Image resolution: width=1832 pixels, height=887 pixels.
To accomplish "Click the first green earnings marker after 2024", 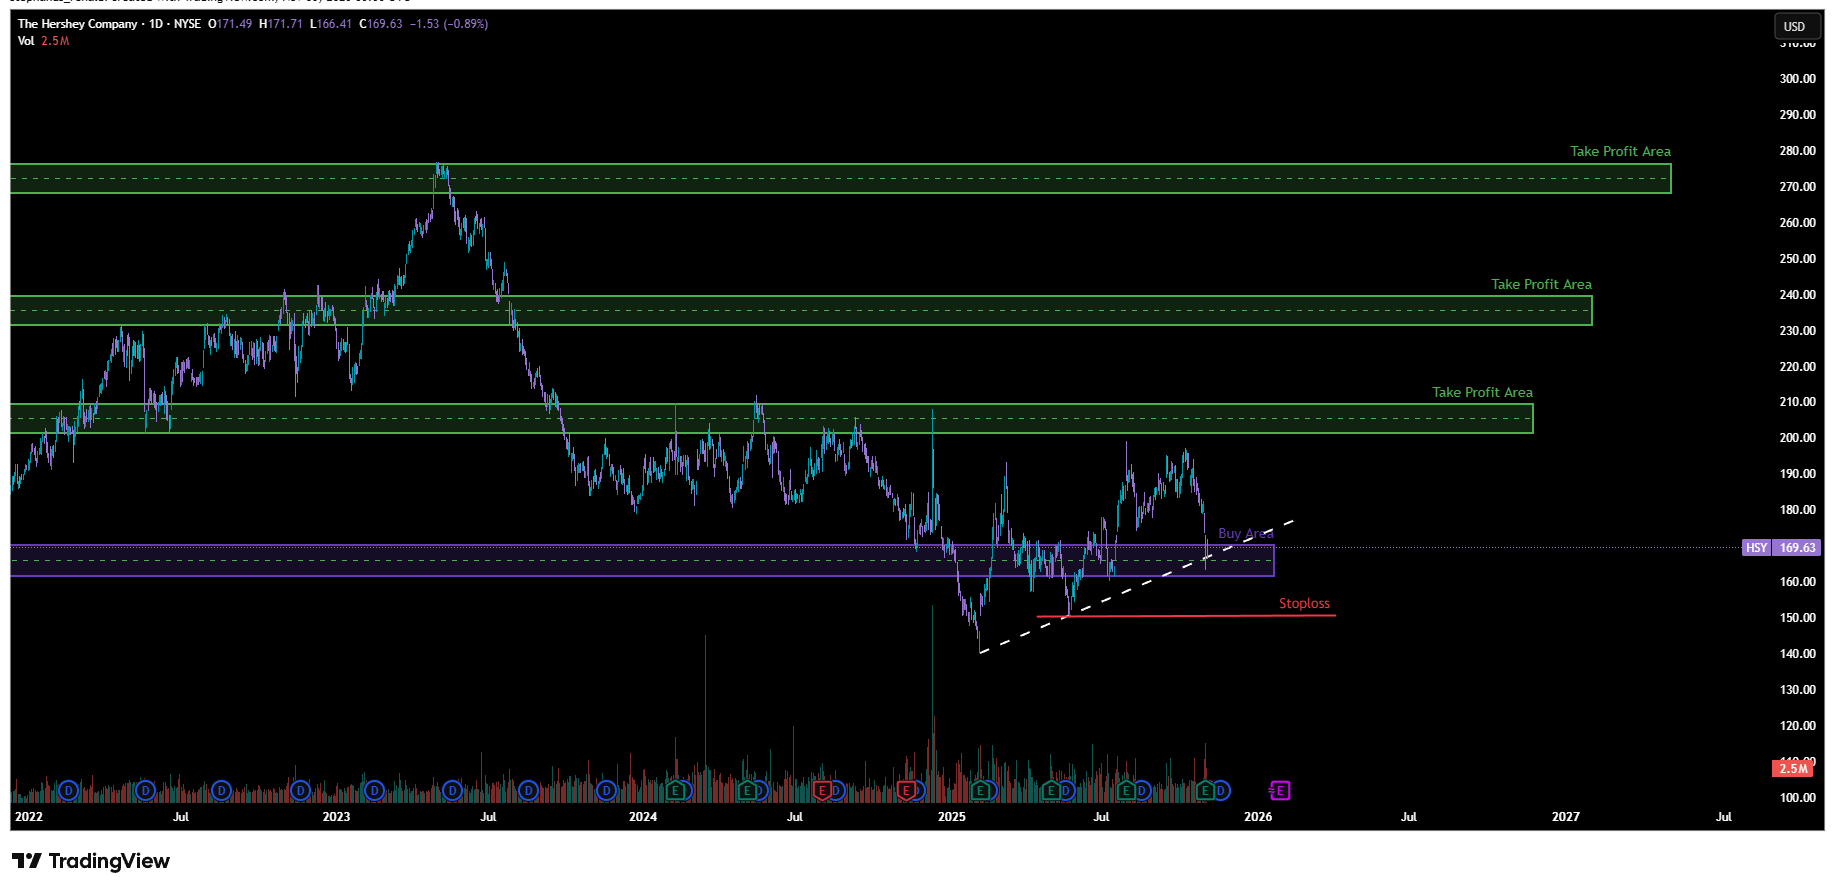I will click(677, 791).
